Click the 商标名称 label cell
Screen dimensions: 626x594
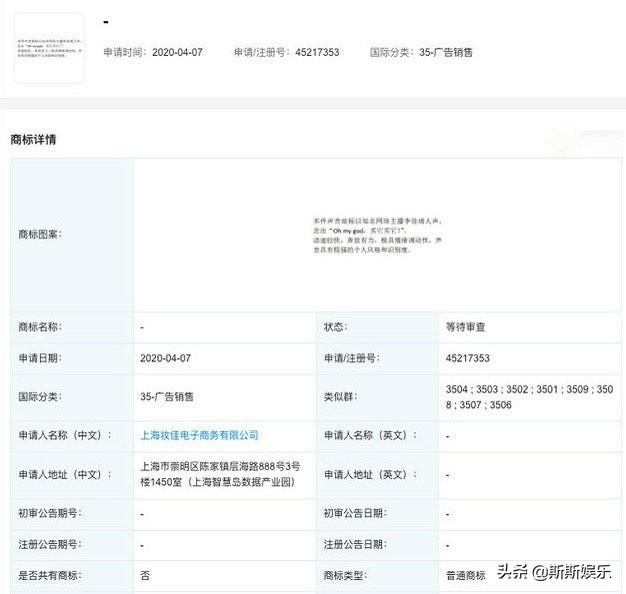click(72, 327)
